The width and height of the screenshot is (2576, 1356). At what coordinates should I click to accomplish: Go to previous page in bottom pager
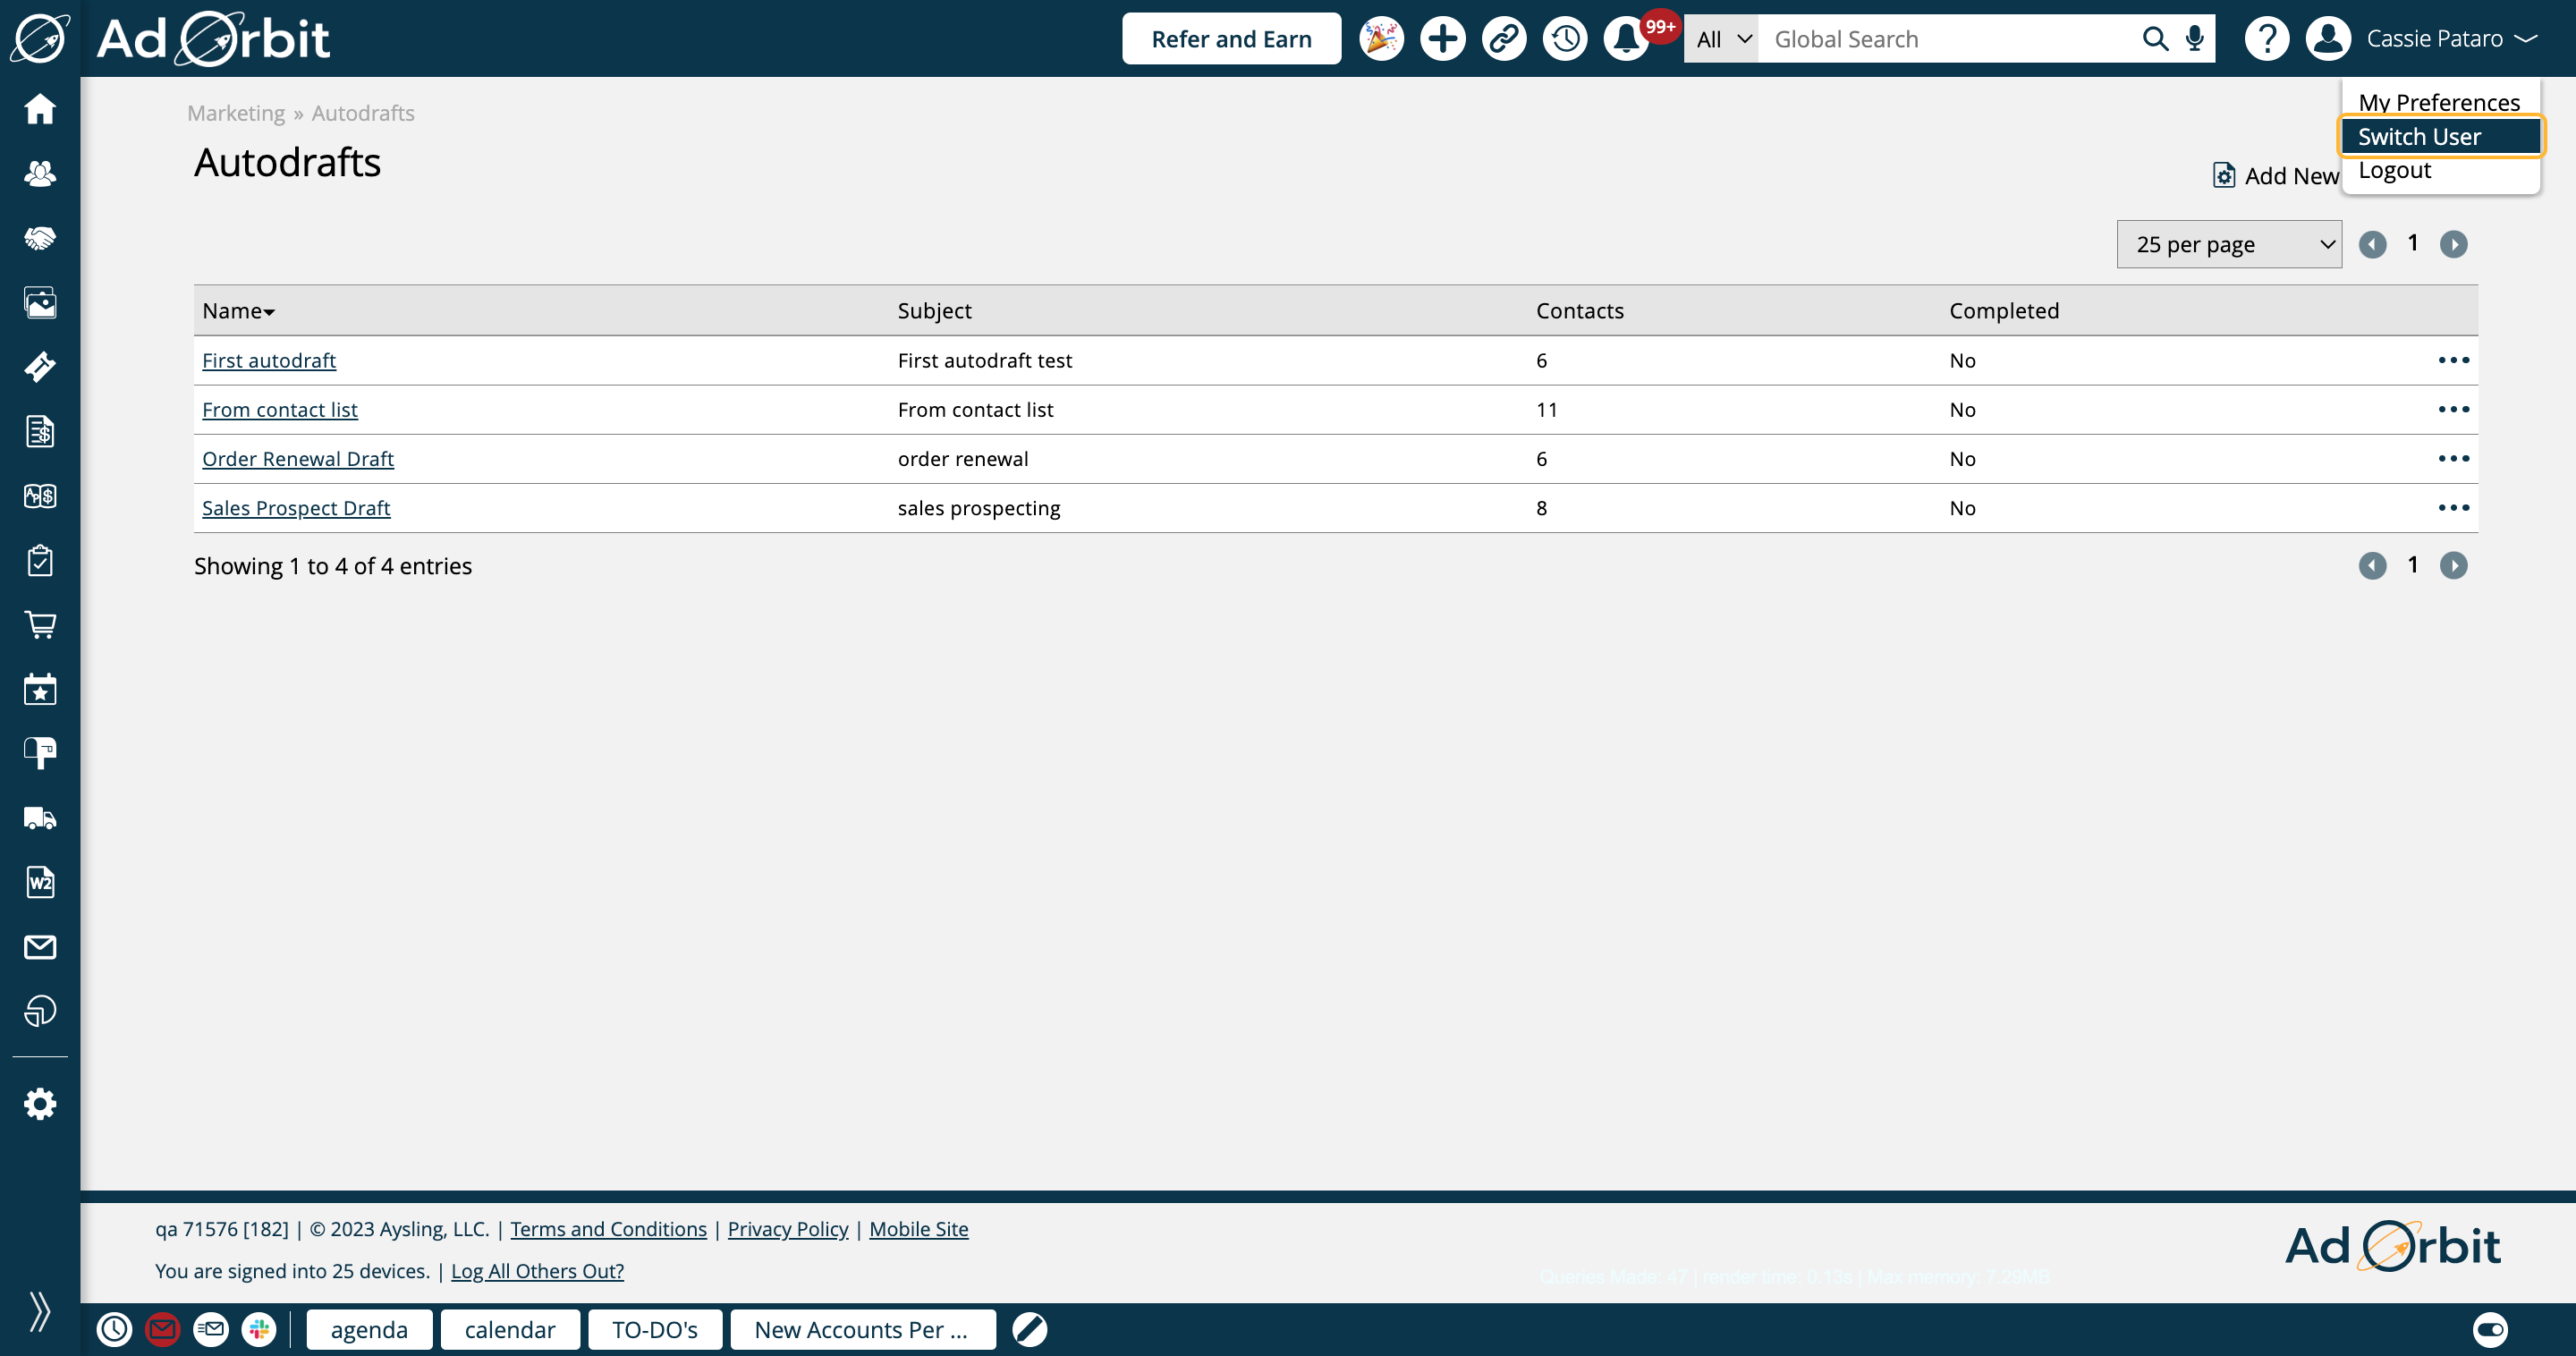2372,565
